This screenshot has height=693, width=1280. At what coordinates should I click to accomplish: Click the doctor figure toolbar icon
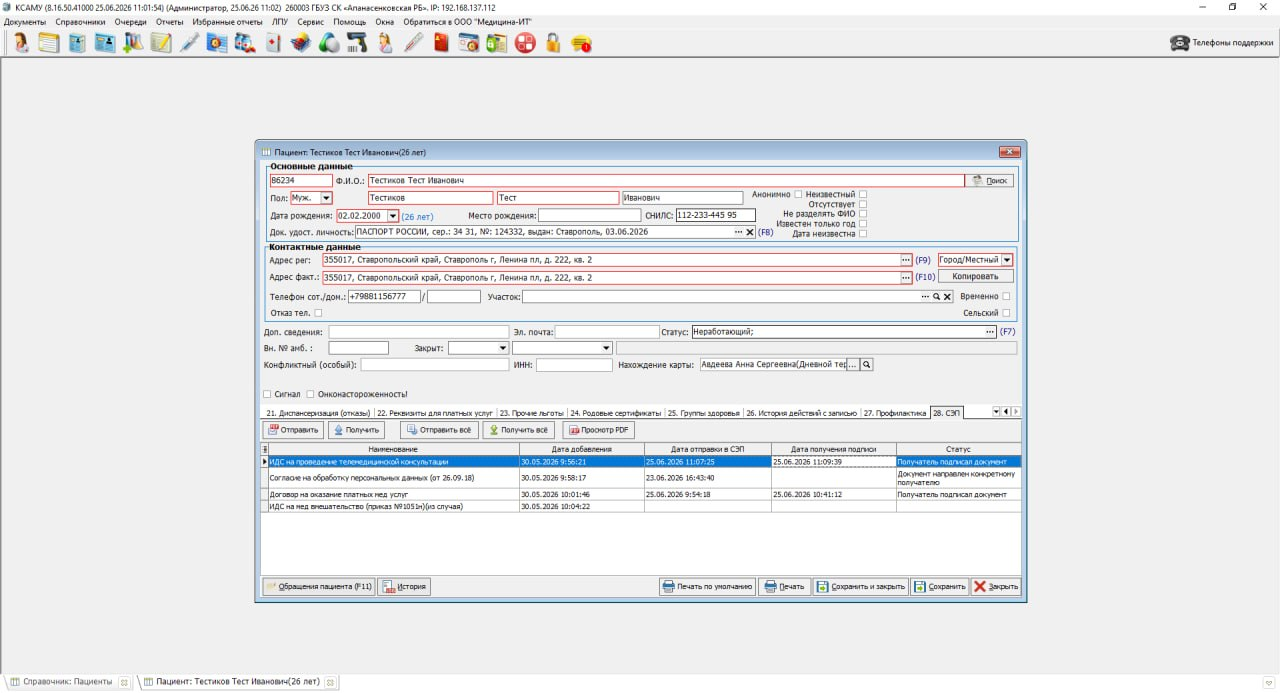[21, 43]
